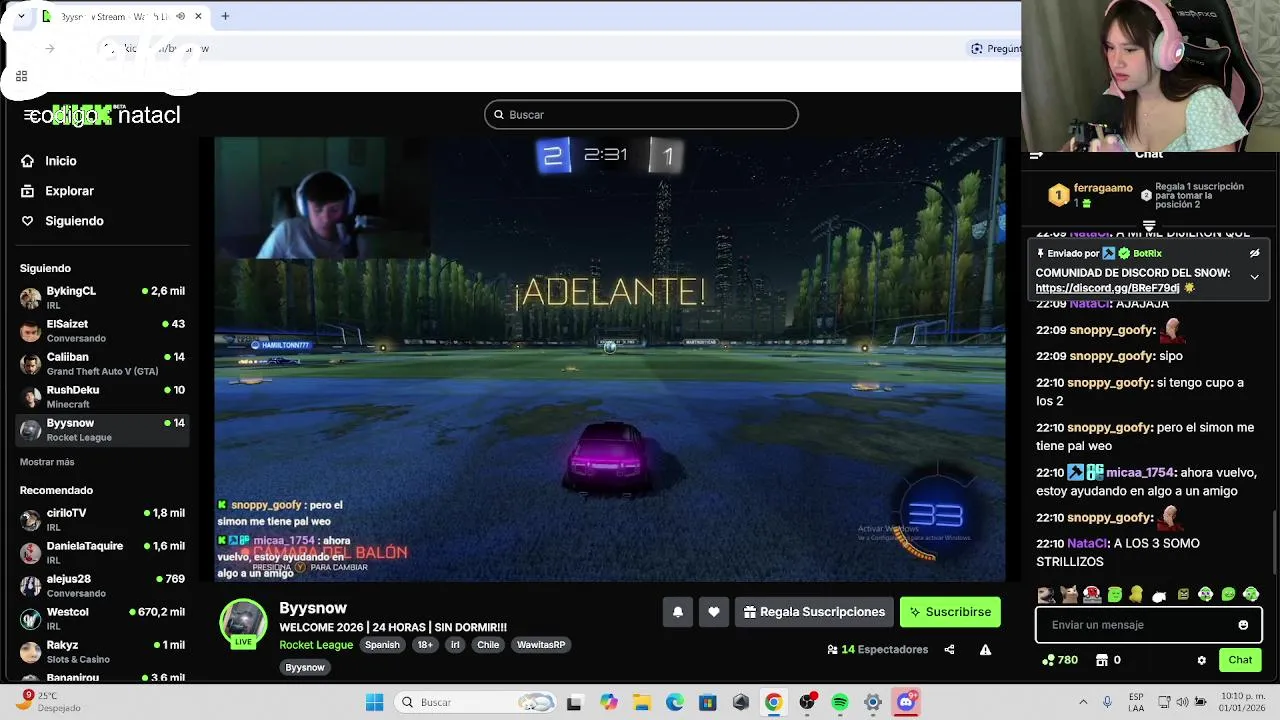
Task: Click the microphone icon in system tray
Action: (1107, 702)
